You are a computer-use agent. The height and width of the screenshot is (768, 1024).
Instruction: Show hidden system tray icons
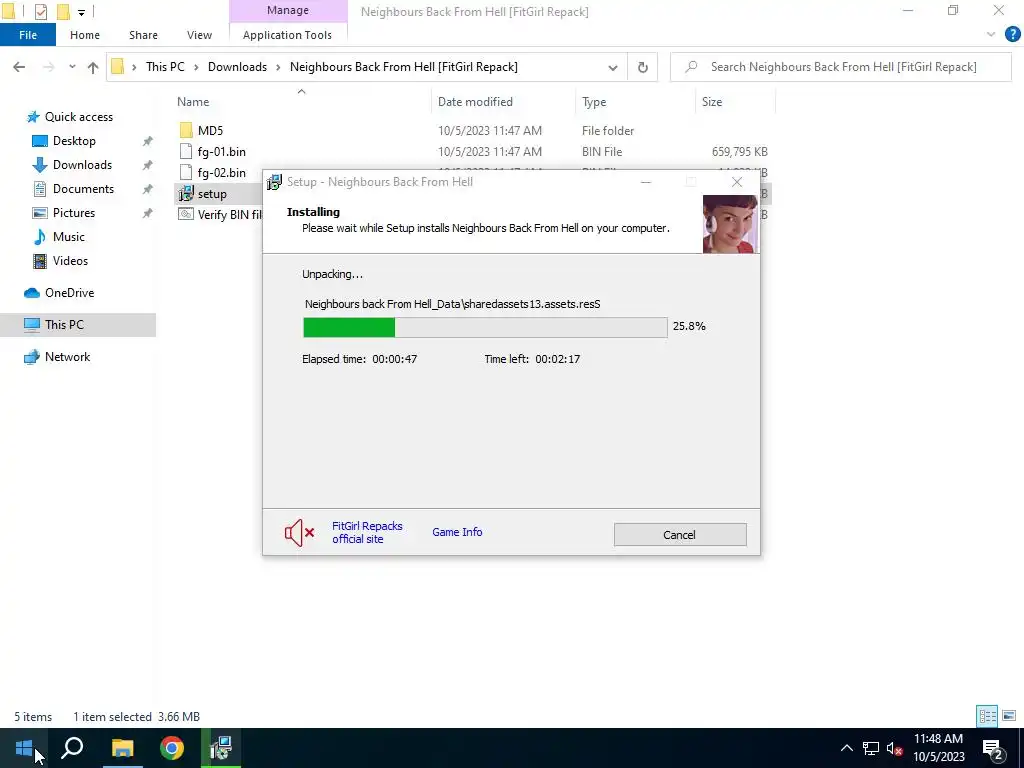(x=846, y=748)
